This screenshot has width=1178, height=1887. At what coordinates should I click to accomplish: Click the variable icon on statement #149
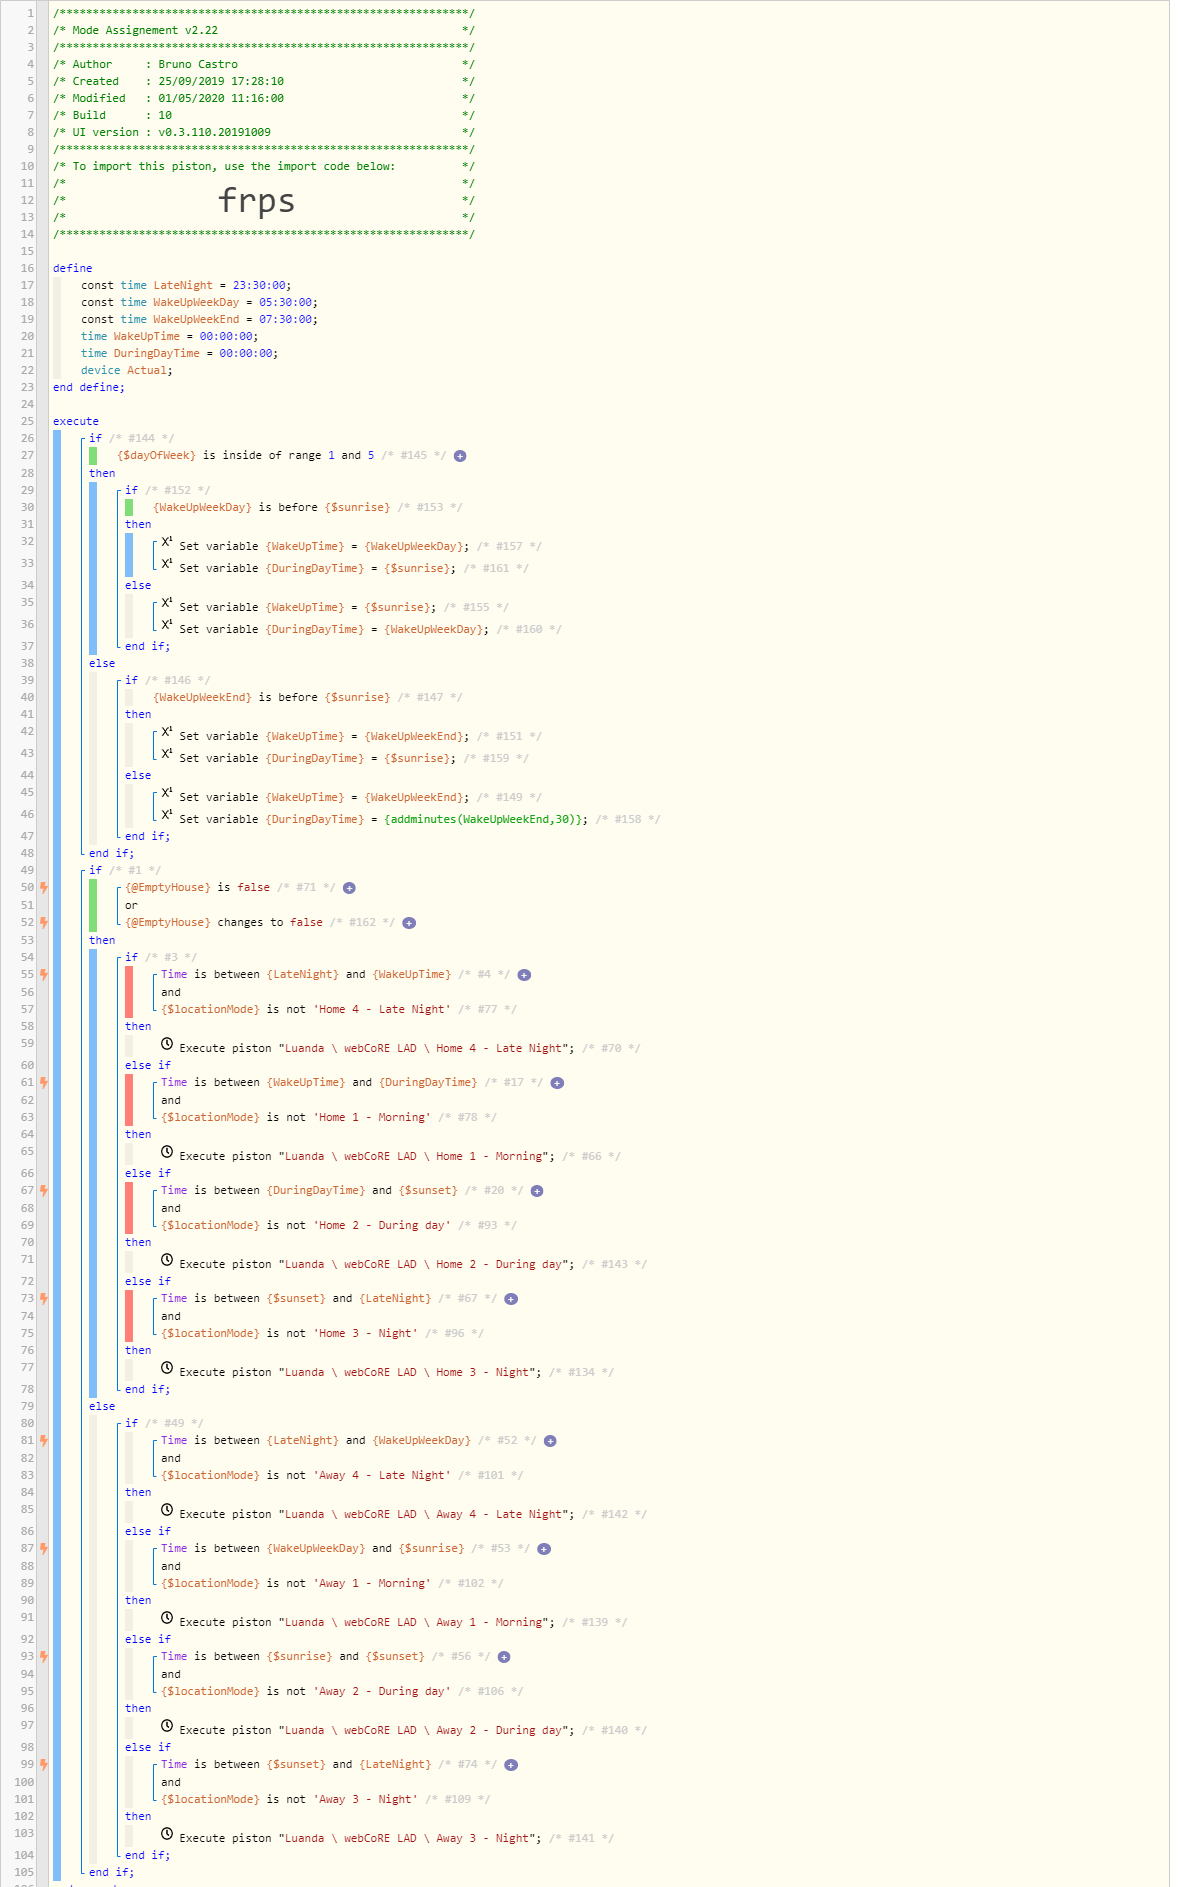tap(167, 793)
